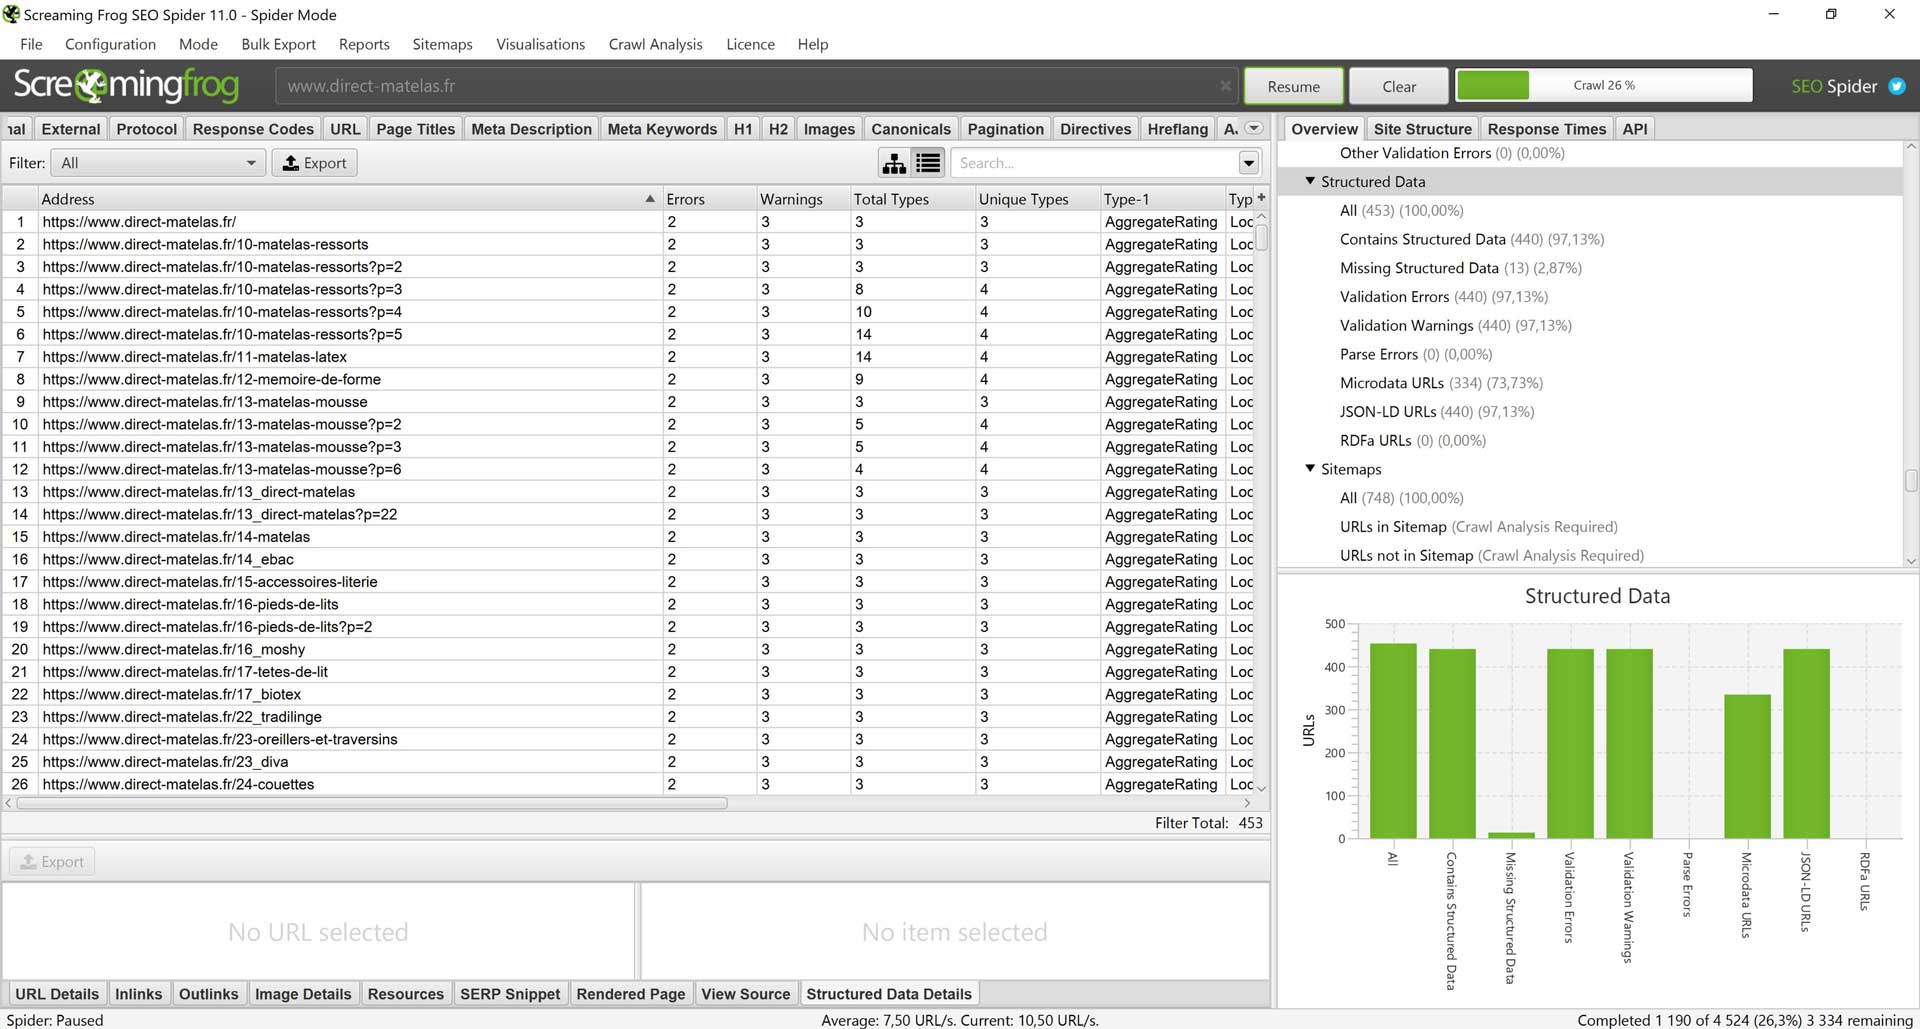Select the 11-matelas-latex URL row

coord(630,357)
